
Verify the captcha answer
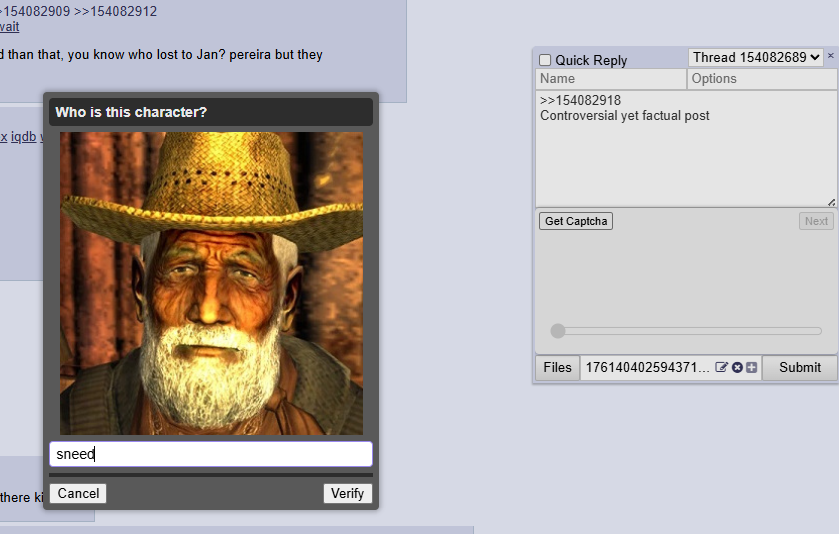point(347,493)
